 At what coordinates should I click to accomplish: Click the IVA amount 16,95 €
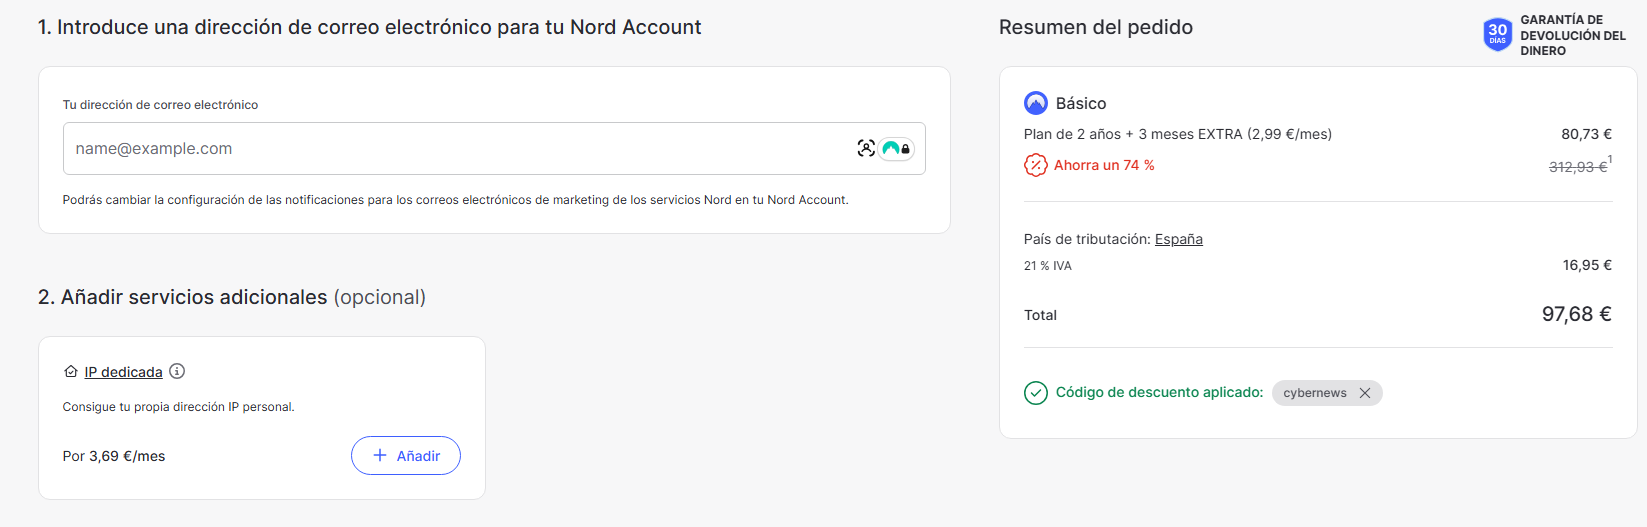(1588, 265)
